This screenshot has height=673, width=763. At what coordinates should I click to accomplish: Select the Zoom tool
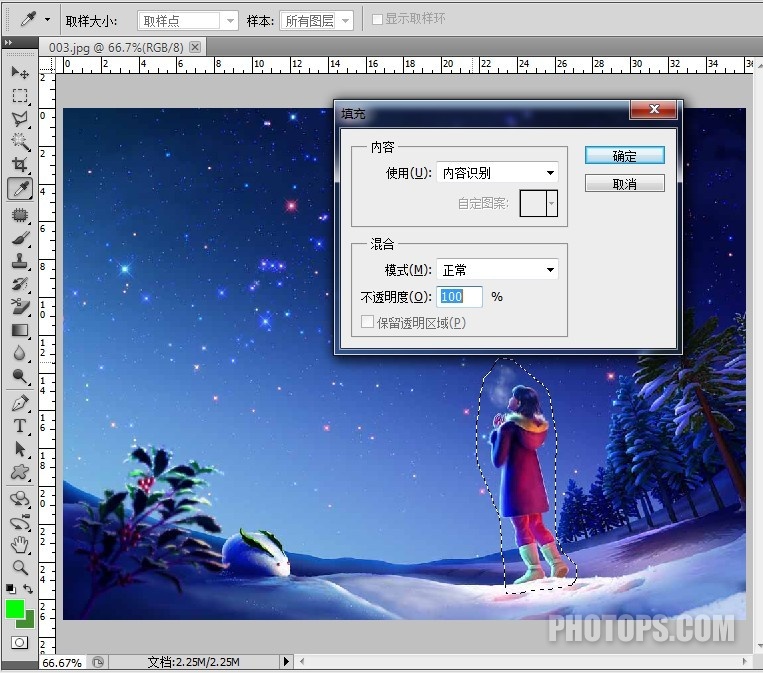pos(20,567)
